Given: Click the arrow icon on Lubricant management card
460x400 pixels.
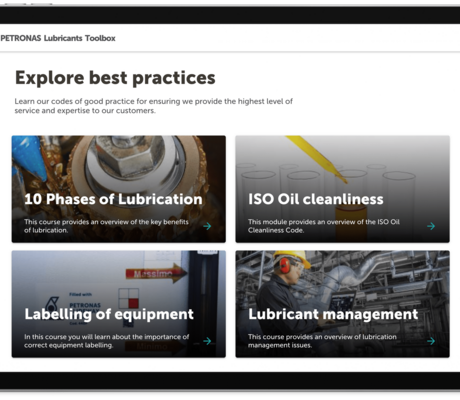Looking at the screenshot, I should point(431,341).
